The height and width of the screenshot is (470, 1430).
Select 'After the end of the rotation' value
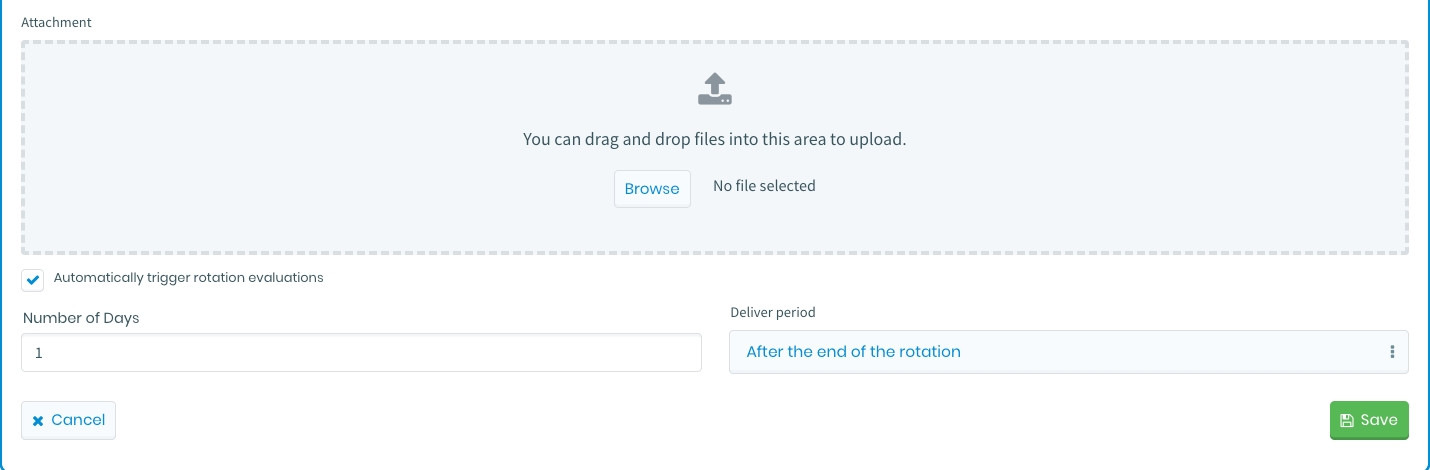[853, 352]
